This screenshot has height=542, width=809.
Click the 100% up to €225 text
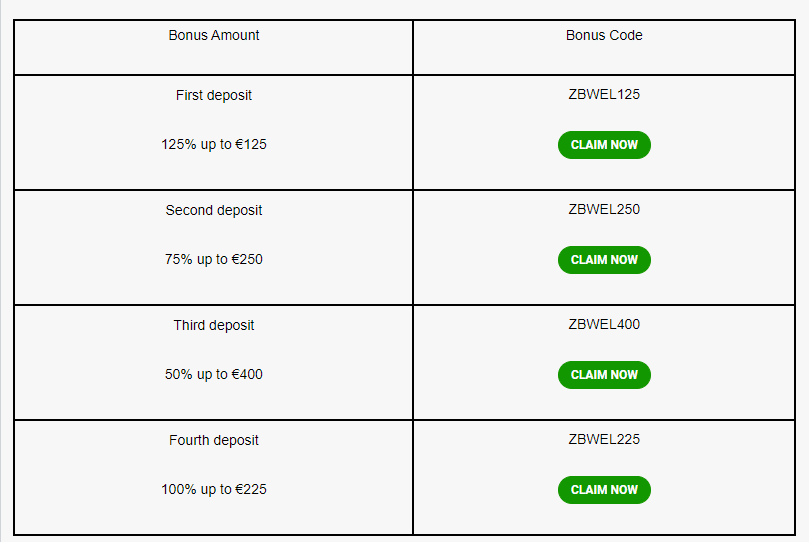pos(214,489)
